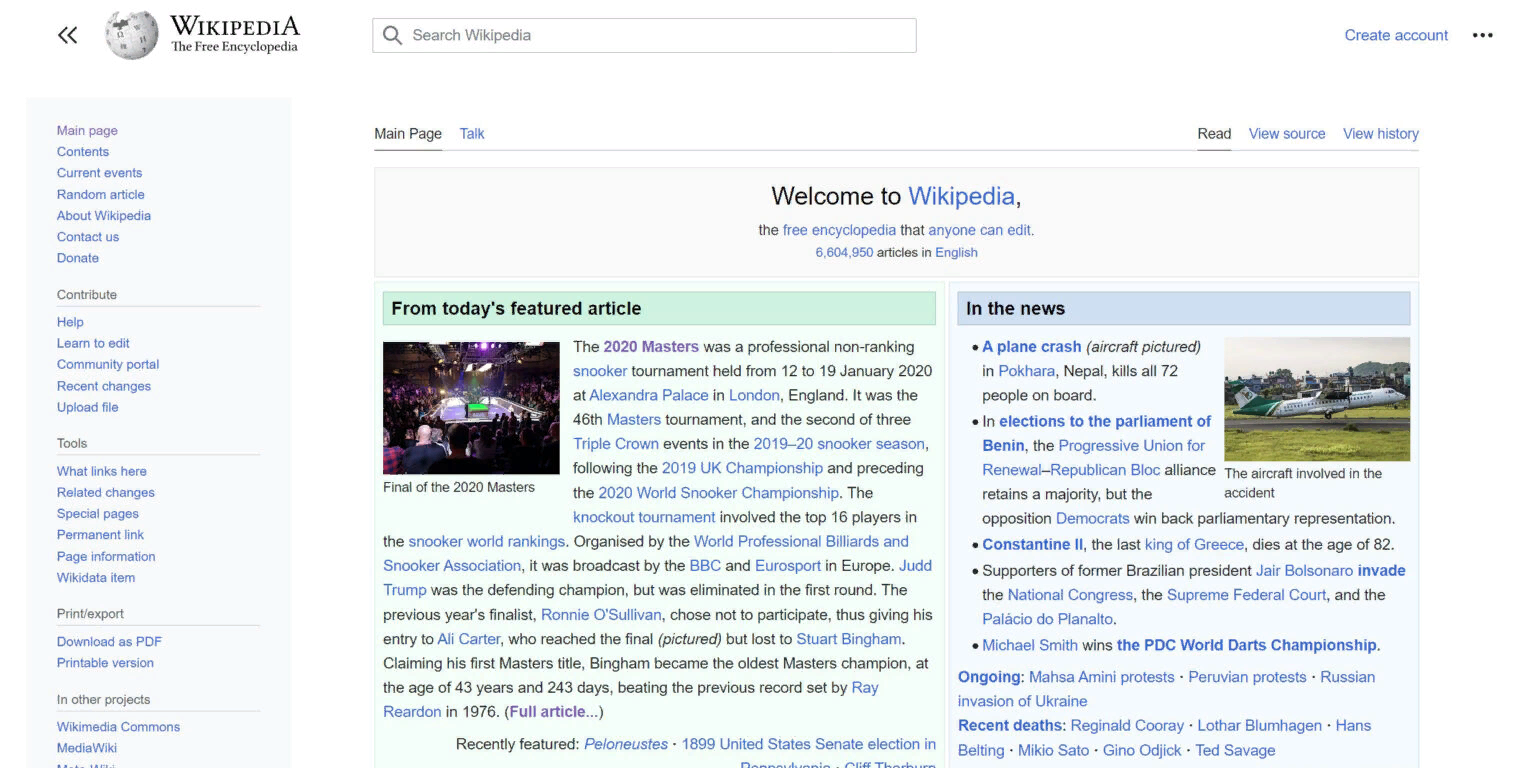This screenshot has width=1536, height=768.
Task: Click the Pokhara link
Action: [1026, 371]
